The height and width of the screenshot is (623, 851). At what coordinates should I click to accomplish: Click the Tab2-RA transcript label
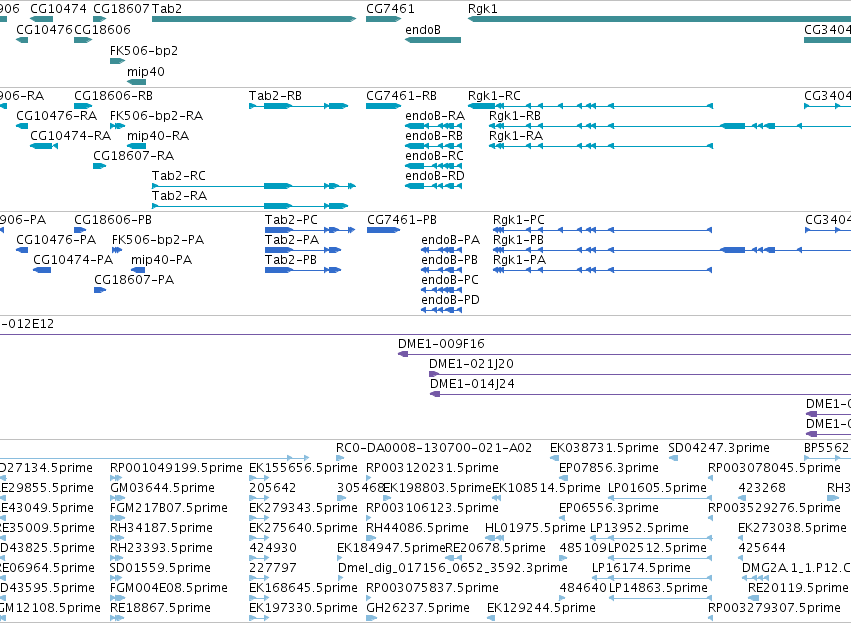179,195
